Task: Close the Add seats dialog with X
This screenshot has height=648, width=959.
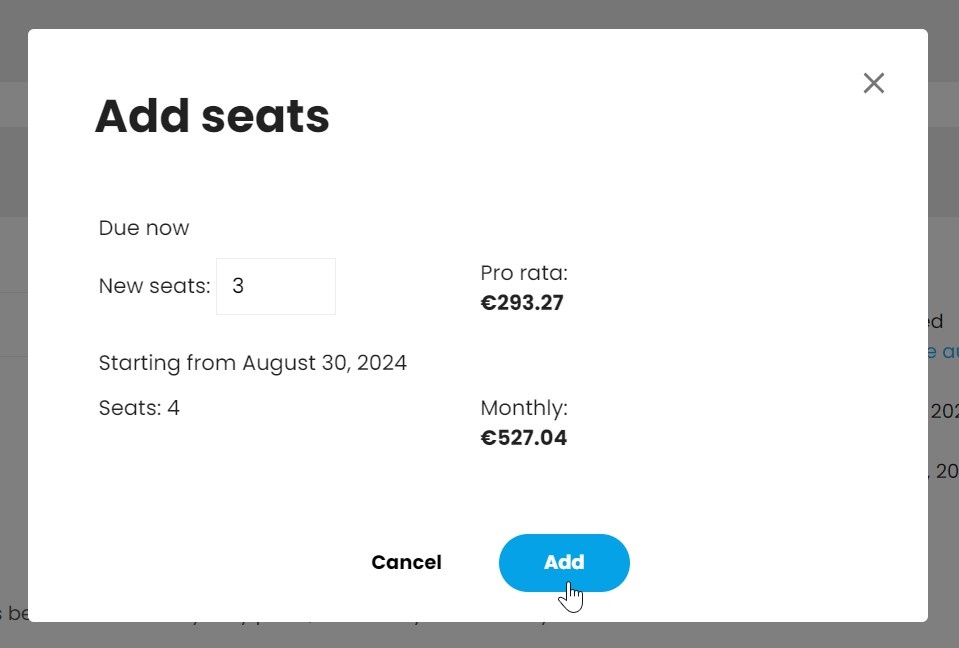Action: [873, 83]
